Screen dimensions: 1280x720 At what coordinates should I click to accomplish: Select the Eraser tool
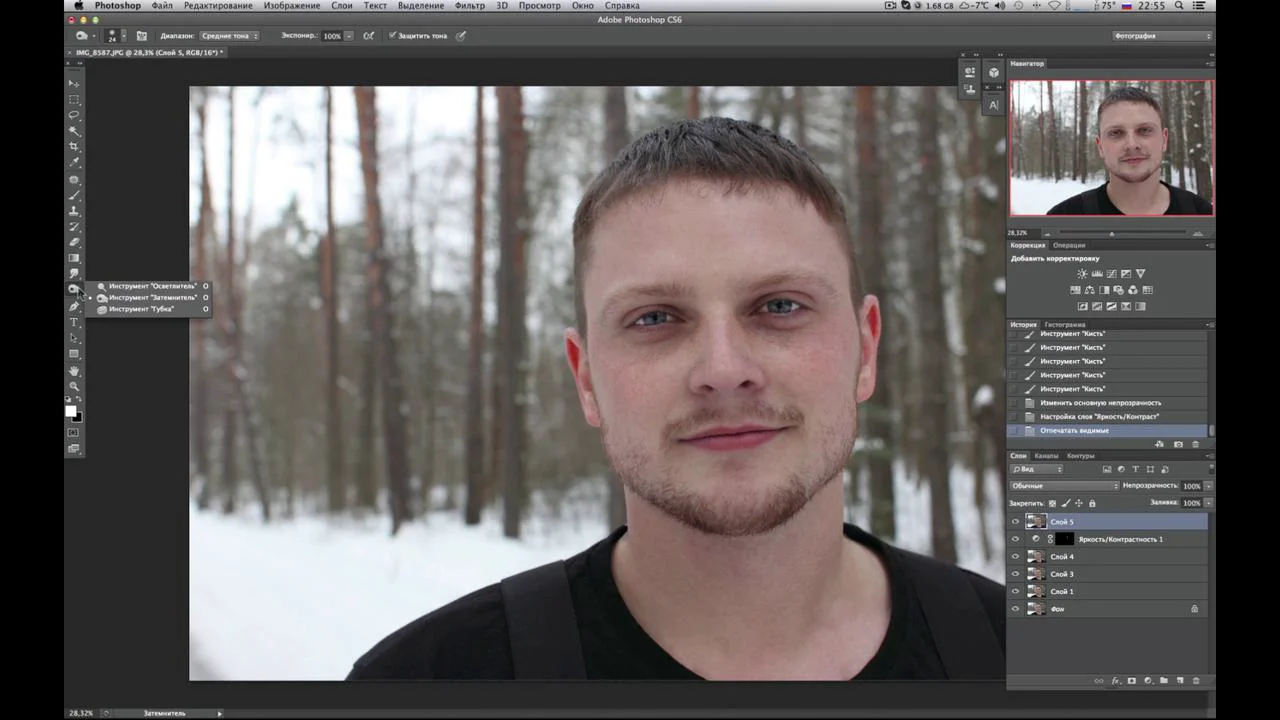pyautogui.click(x=74, y=243)
